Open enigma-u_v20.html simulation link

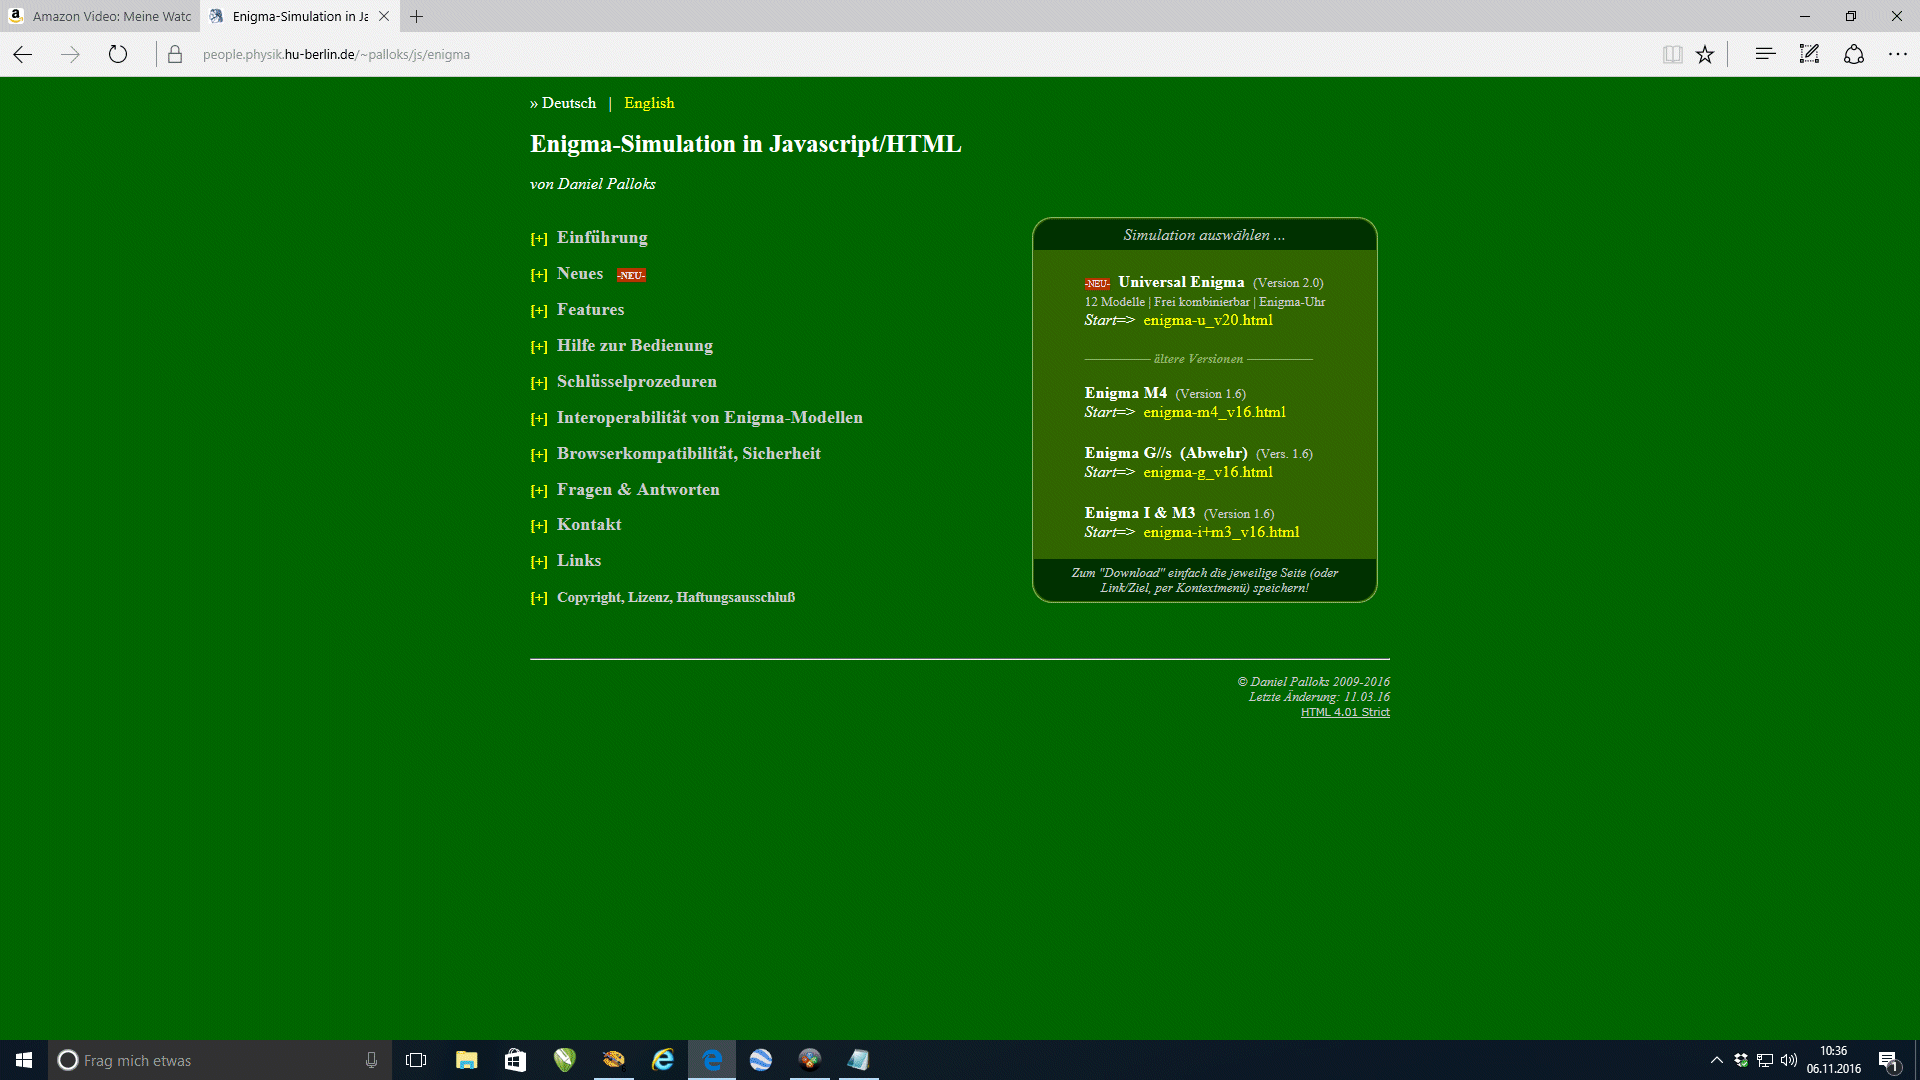[x=1208, y=320]
